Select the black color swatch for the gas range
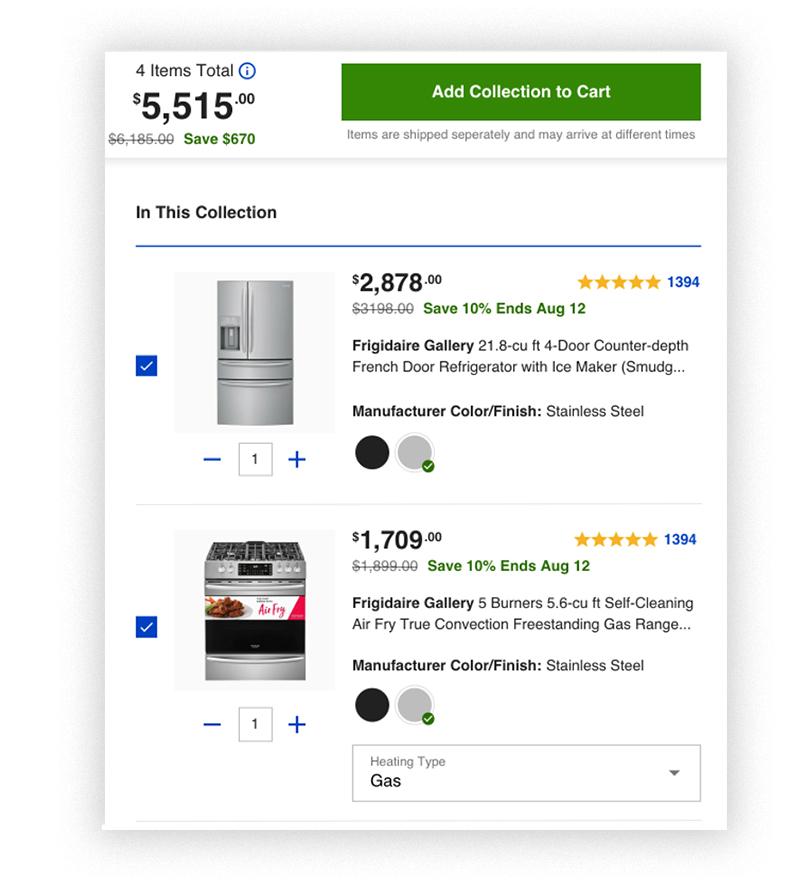Viewport: 808px width, 880px height. pyautogui.click(x=371, y=705)
